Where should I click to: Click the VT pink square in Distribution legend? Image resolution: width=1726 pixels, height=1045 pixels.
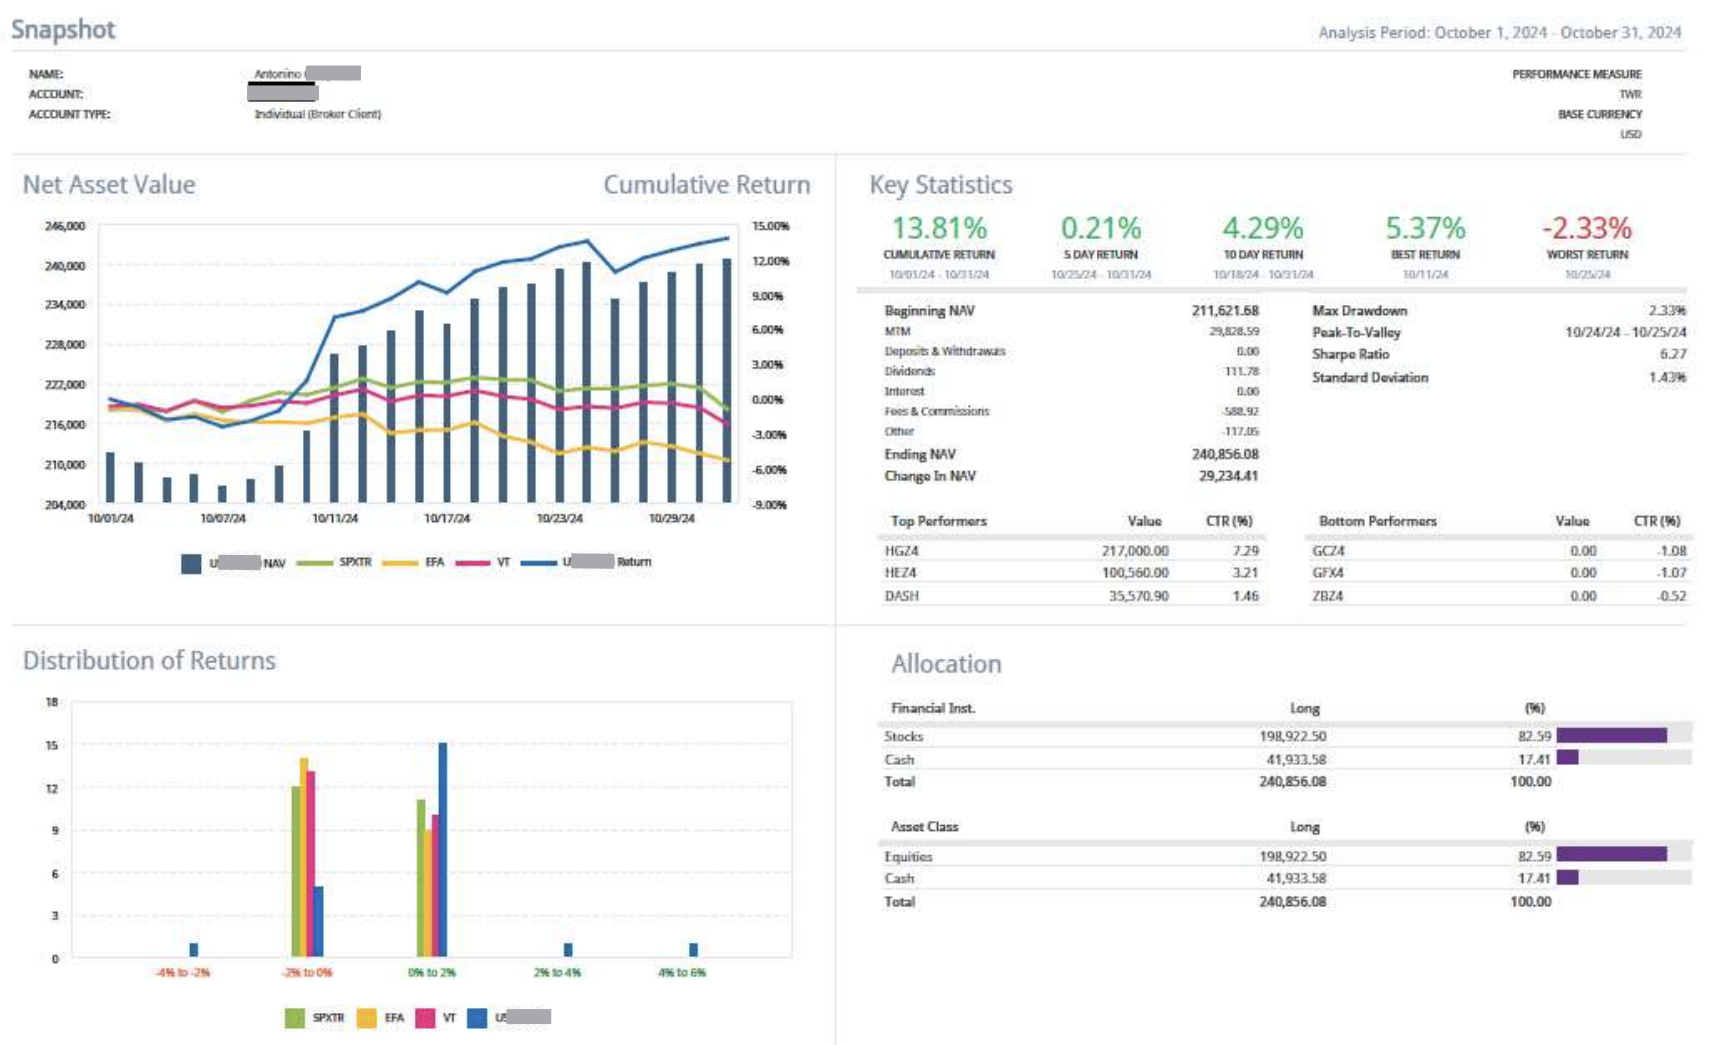tap(425, 1018)
